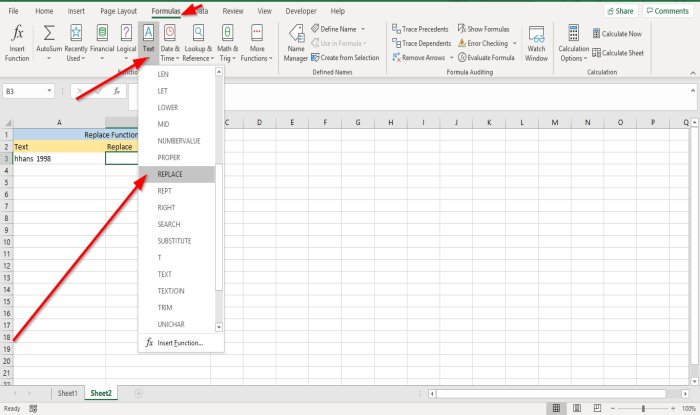Toggle Show Formulas
This screenshot has width=700, height=415.
(x=483, y=29)
